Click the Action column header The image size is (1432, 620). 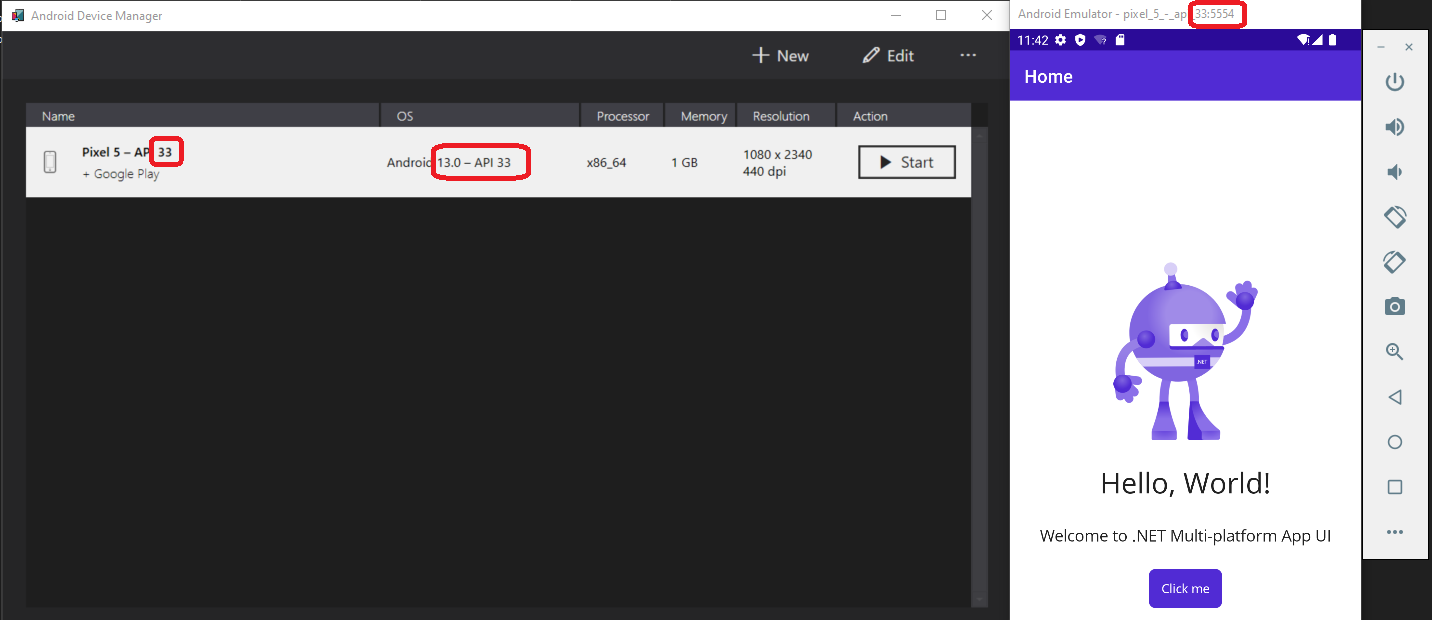pyautogui.click(x=904, y=116)
